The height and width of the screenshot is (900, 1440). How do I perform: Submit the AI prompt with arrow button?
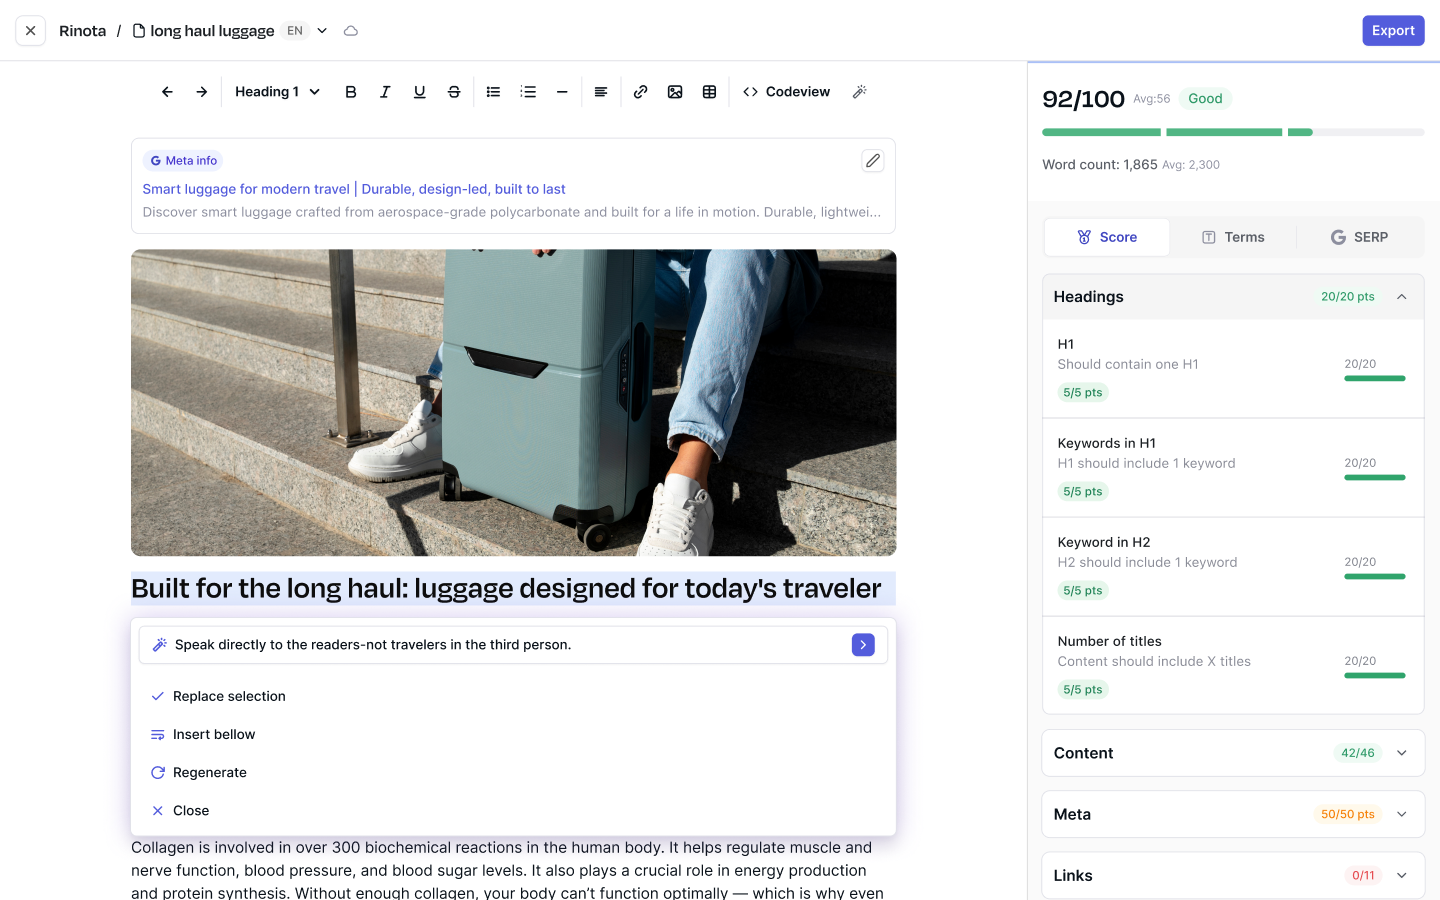tap(863, 645)
